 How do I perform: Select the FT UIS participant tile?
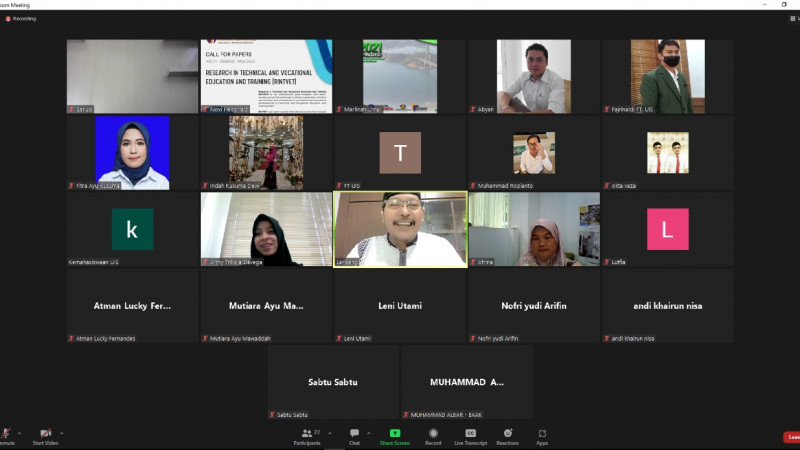[x=400, y=153]
